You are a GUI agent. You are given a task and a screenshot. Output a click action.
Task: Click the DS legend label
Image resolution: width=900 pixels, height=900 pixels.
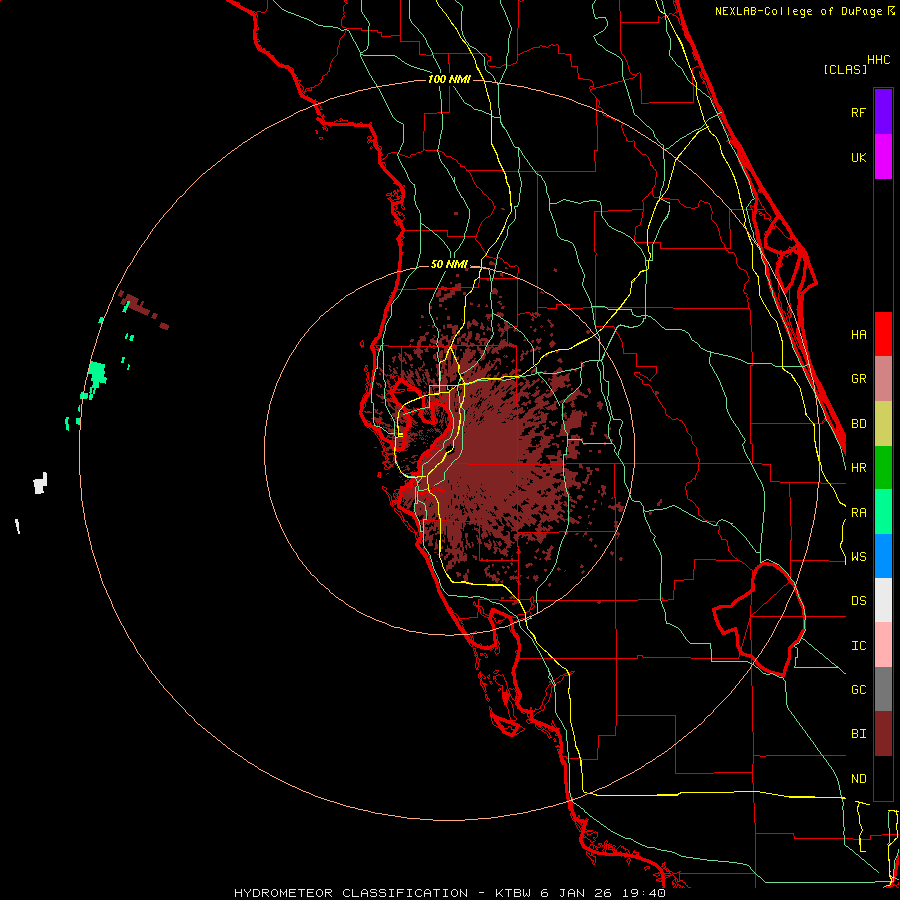[858, 601]
